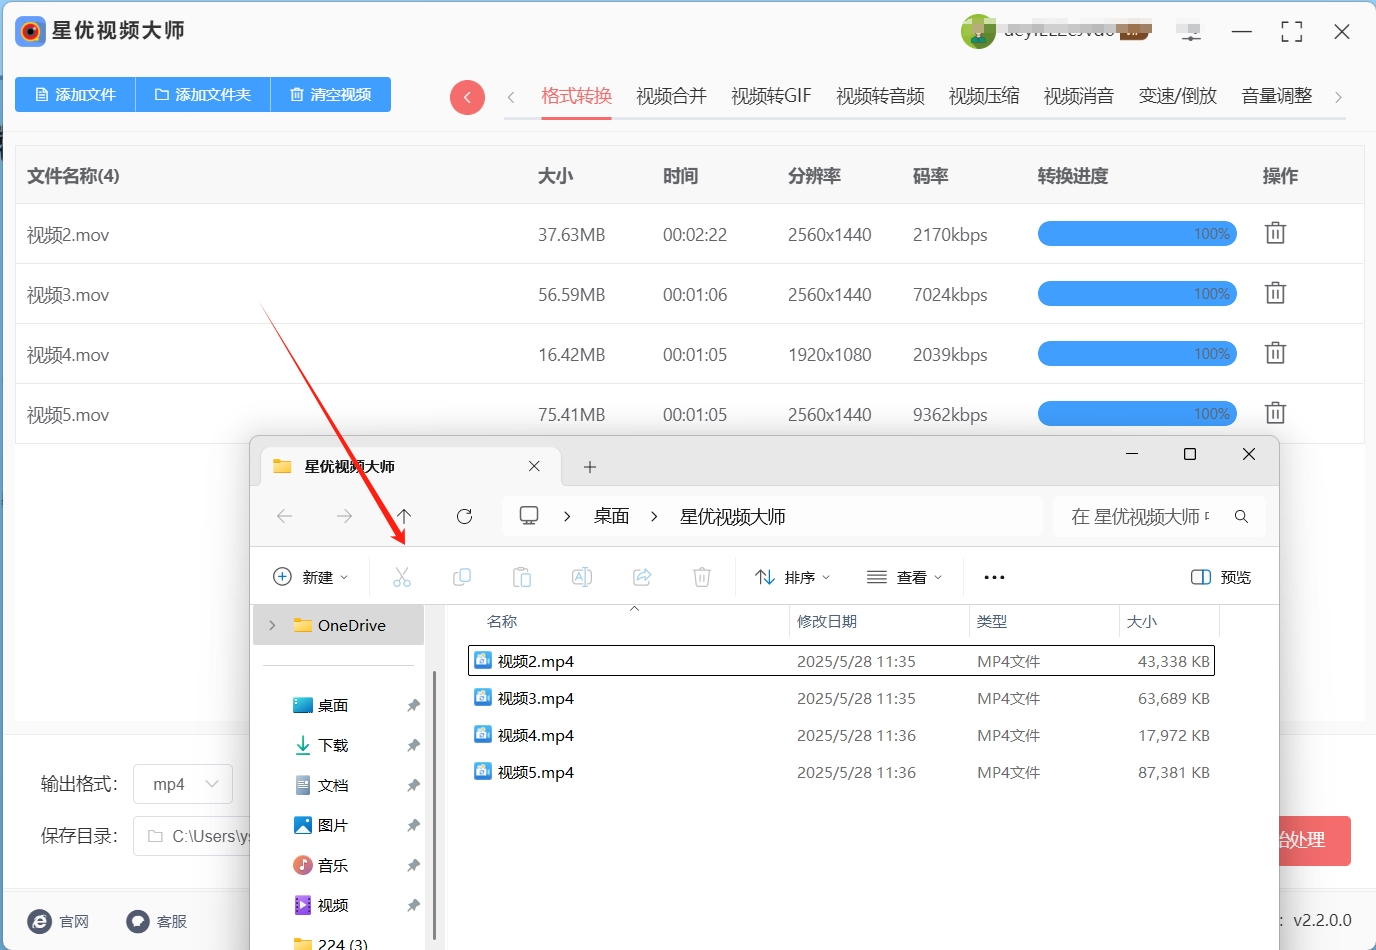This screenshot has height=950, width=1376.
Task: Select the file 视频2.mp4 in Explorer
Action: [841, 661]
